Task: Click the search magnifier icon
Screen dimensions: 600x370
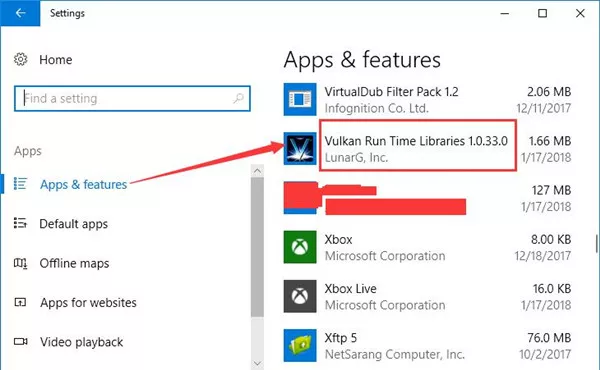Action: click(x=238, y=98)
